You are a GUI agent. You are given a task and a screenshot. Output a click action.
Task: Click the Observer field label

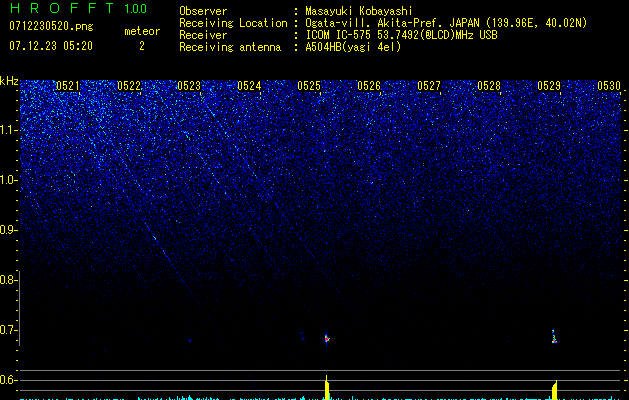203,11
